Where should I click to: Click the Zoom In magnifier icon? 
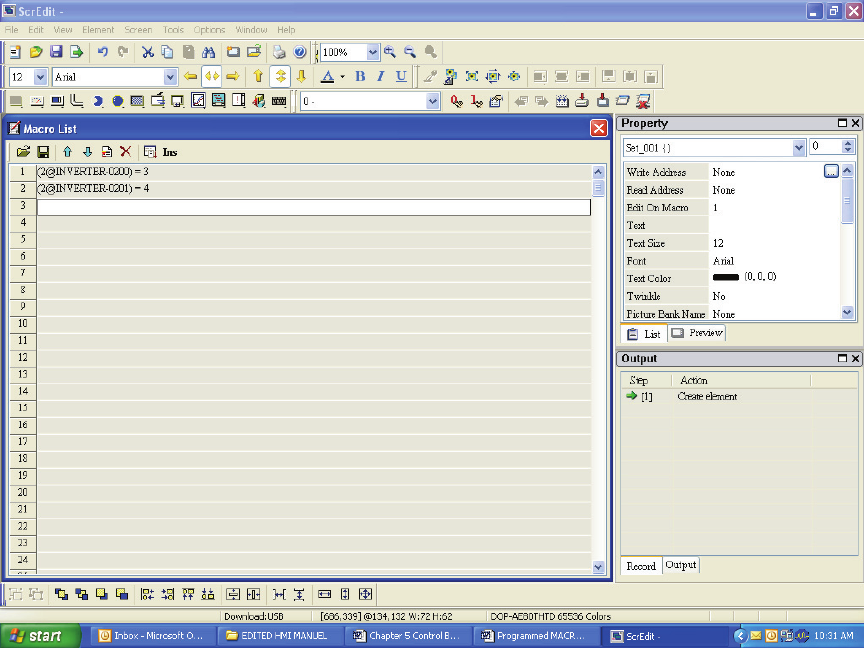point(390,52)
